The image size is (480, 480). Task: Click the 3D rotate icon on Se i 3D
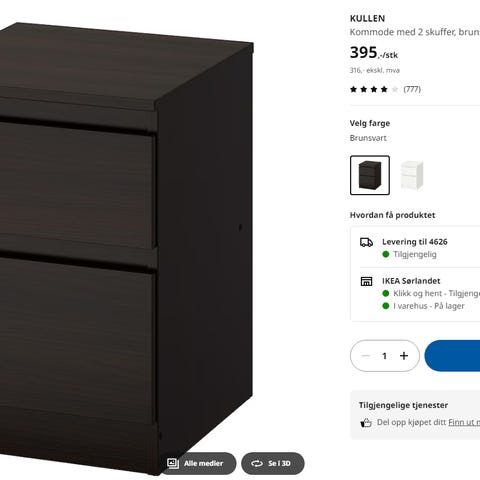[x=257, y=463]
